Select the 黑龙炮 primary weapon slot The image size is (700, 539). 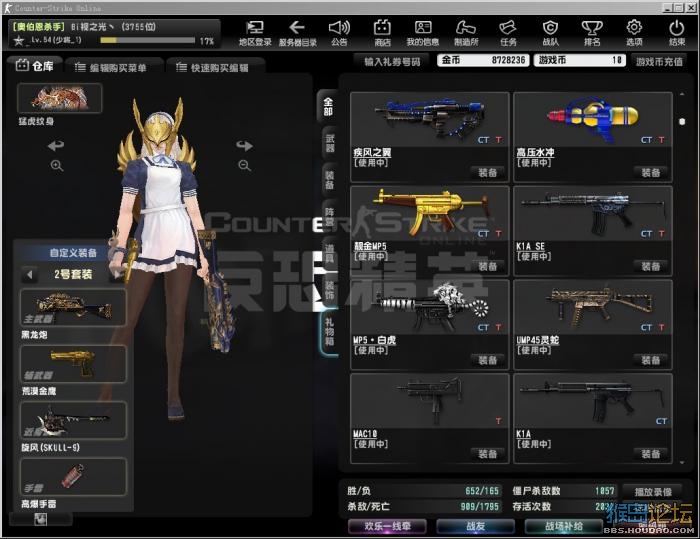pos(73,307)
